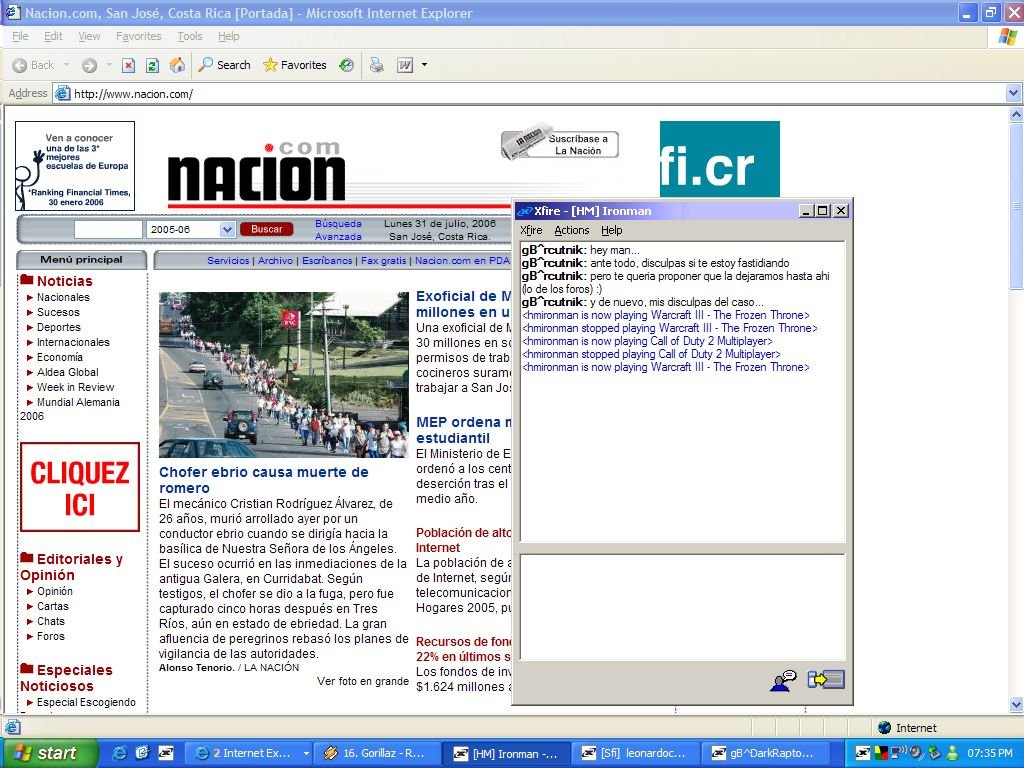Click the Búsqueda Avanzada link
The height and width of the screenshot is (768, 1024).
coord(338,230)
